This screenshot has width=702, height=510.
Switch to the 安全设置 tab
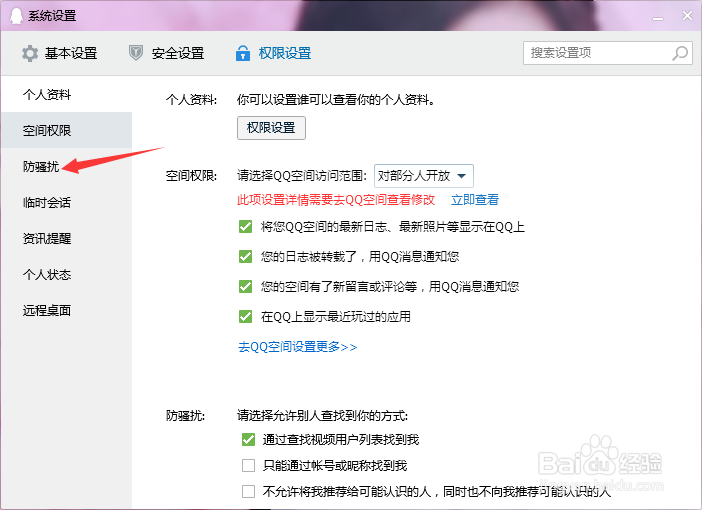(167, 53)
